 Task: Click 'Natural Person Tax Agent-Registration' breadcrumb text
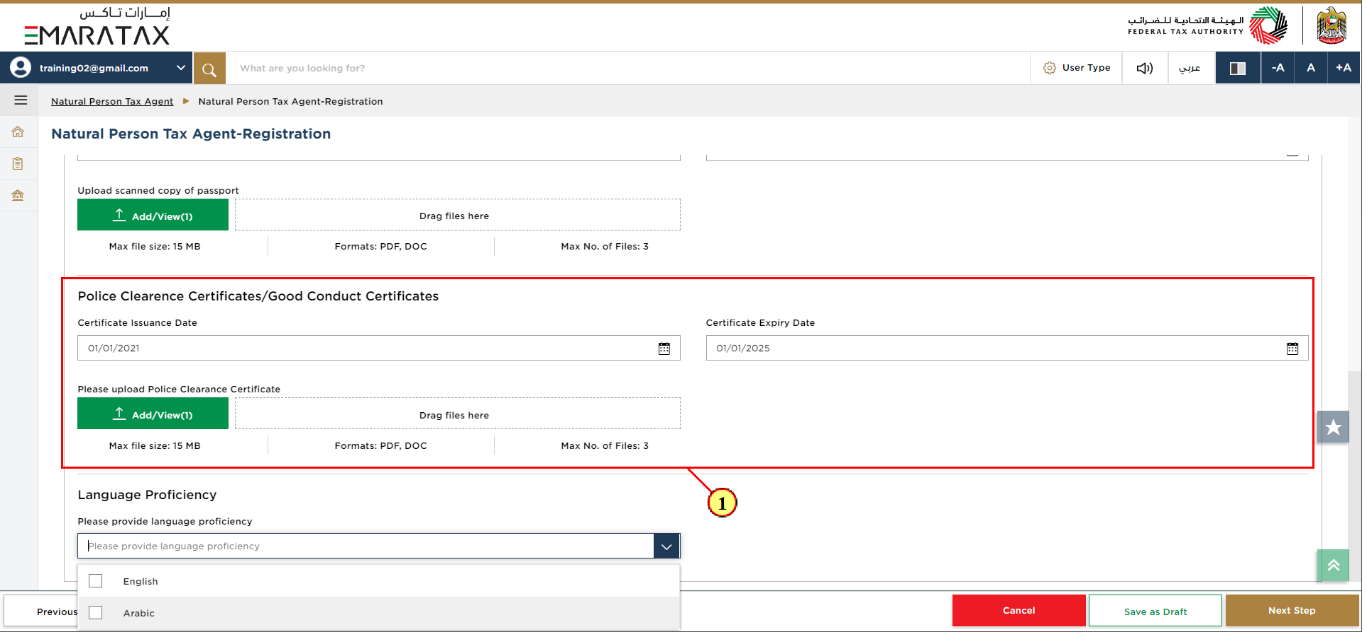[x=291, y=101]
